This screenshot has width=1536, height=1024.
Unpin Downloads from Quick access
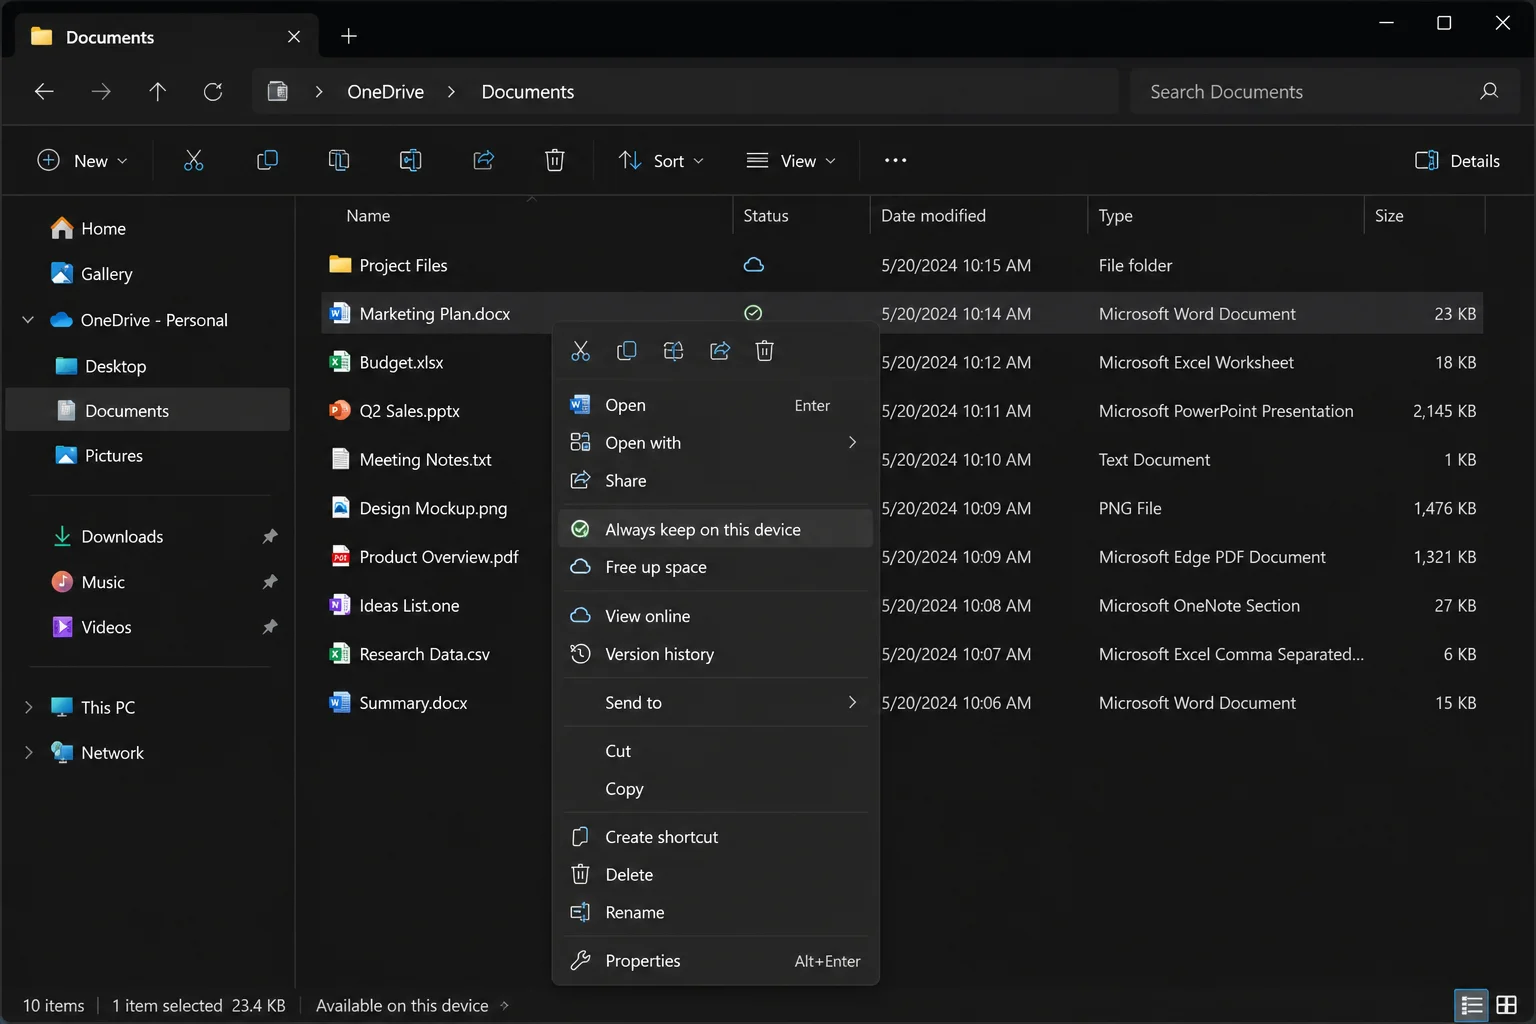click(x=270, y=537)
